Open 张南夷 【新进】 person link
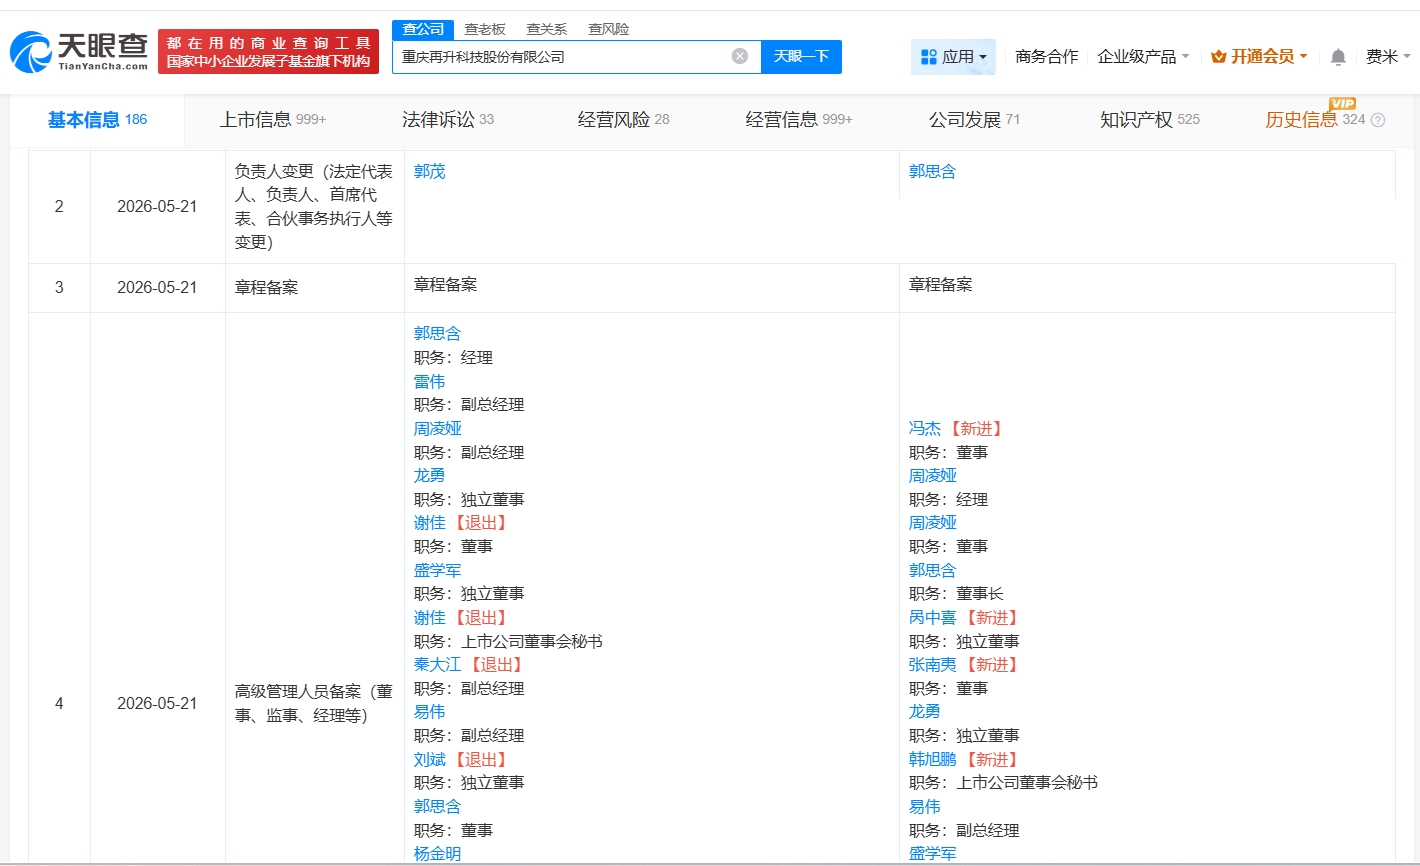This screenshot has width=1420, height=866. [x=933, y=665]
